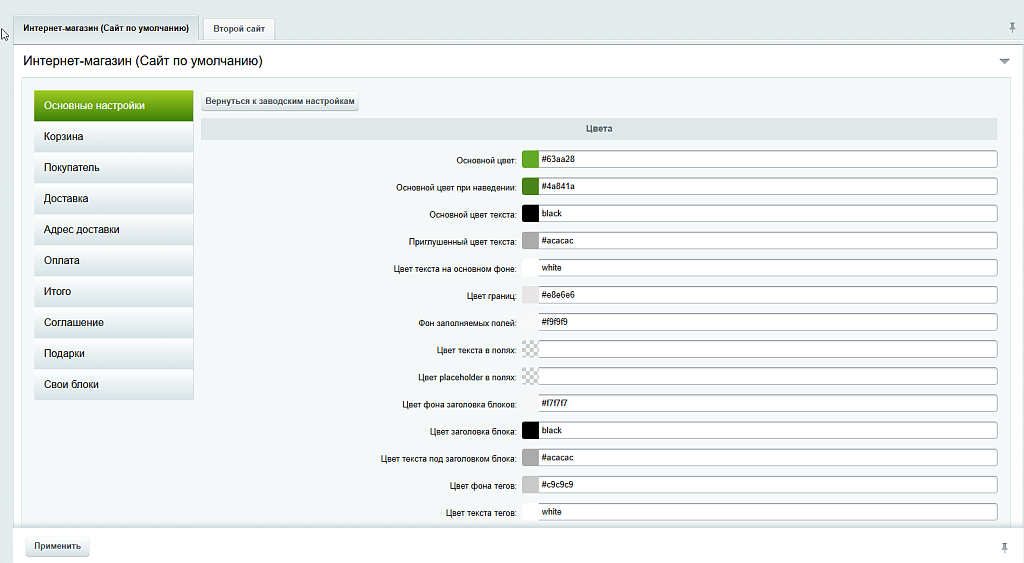This screenshot has height=563, width=1024.
Task: Open the Оплата settings section
Action: tap(114, 261)
